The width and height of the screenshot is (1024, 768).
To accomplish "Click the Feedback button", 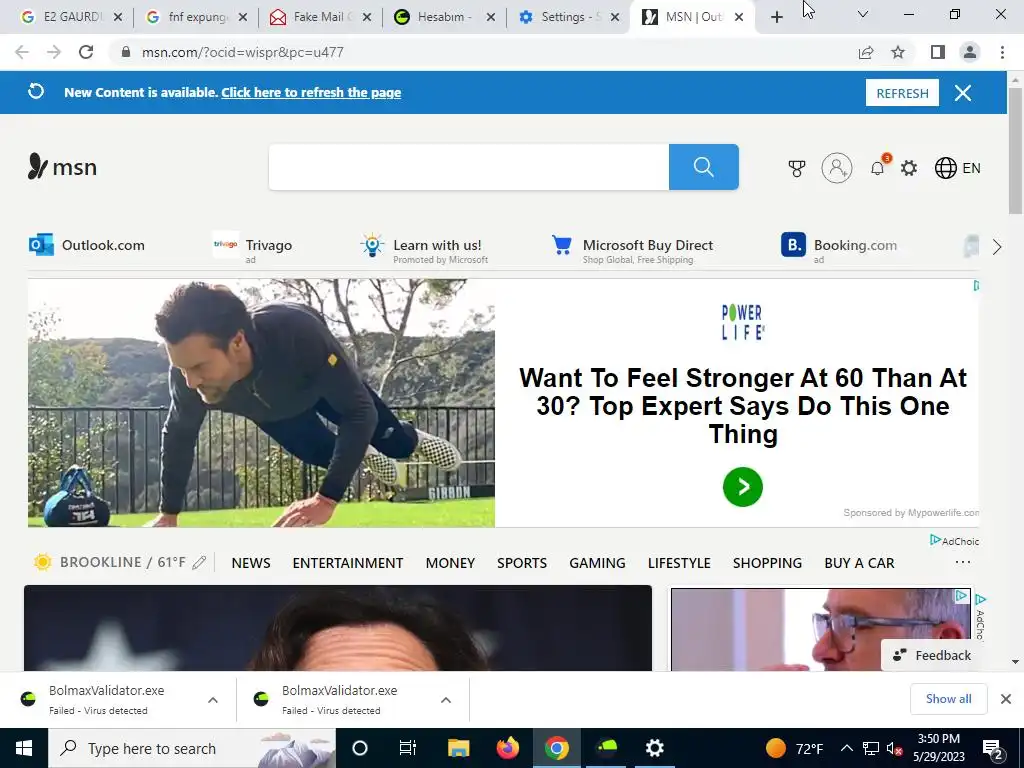I will point(932,655).
